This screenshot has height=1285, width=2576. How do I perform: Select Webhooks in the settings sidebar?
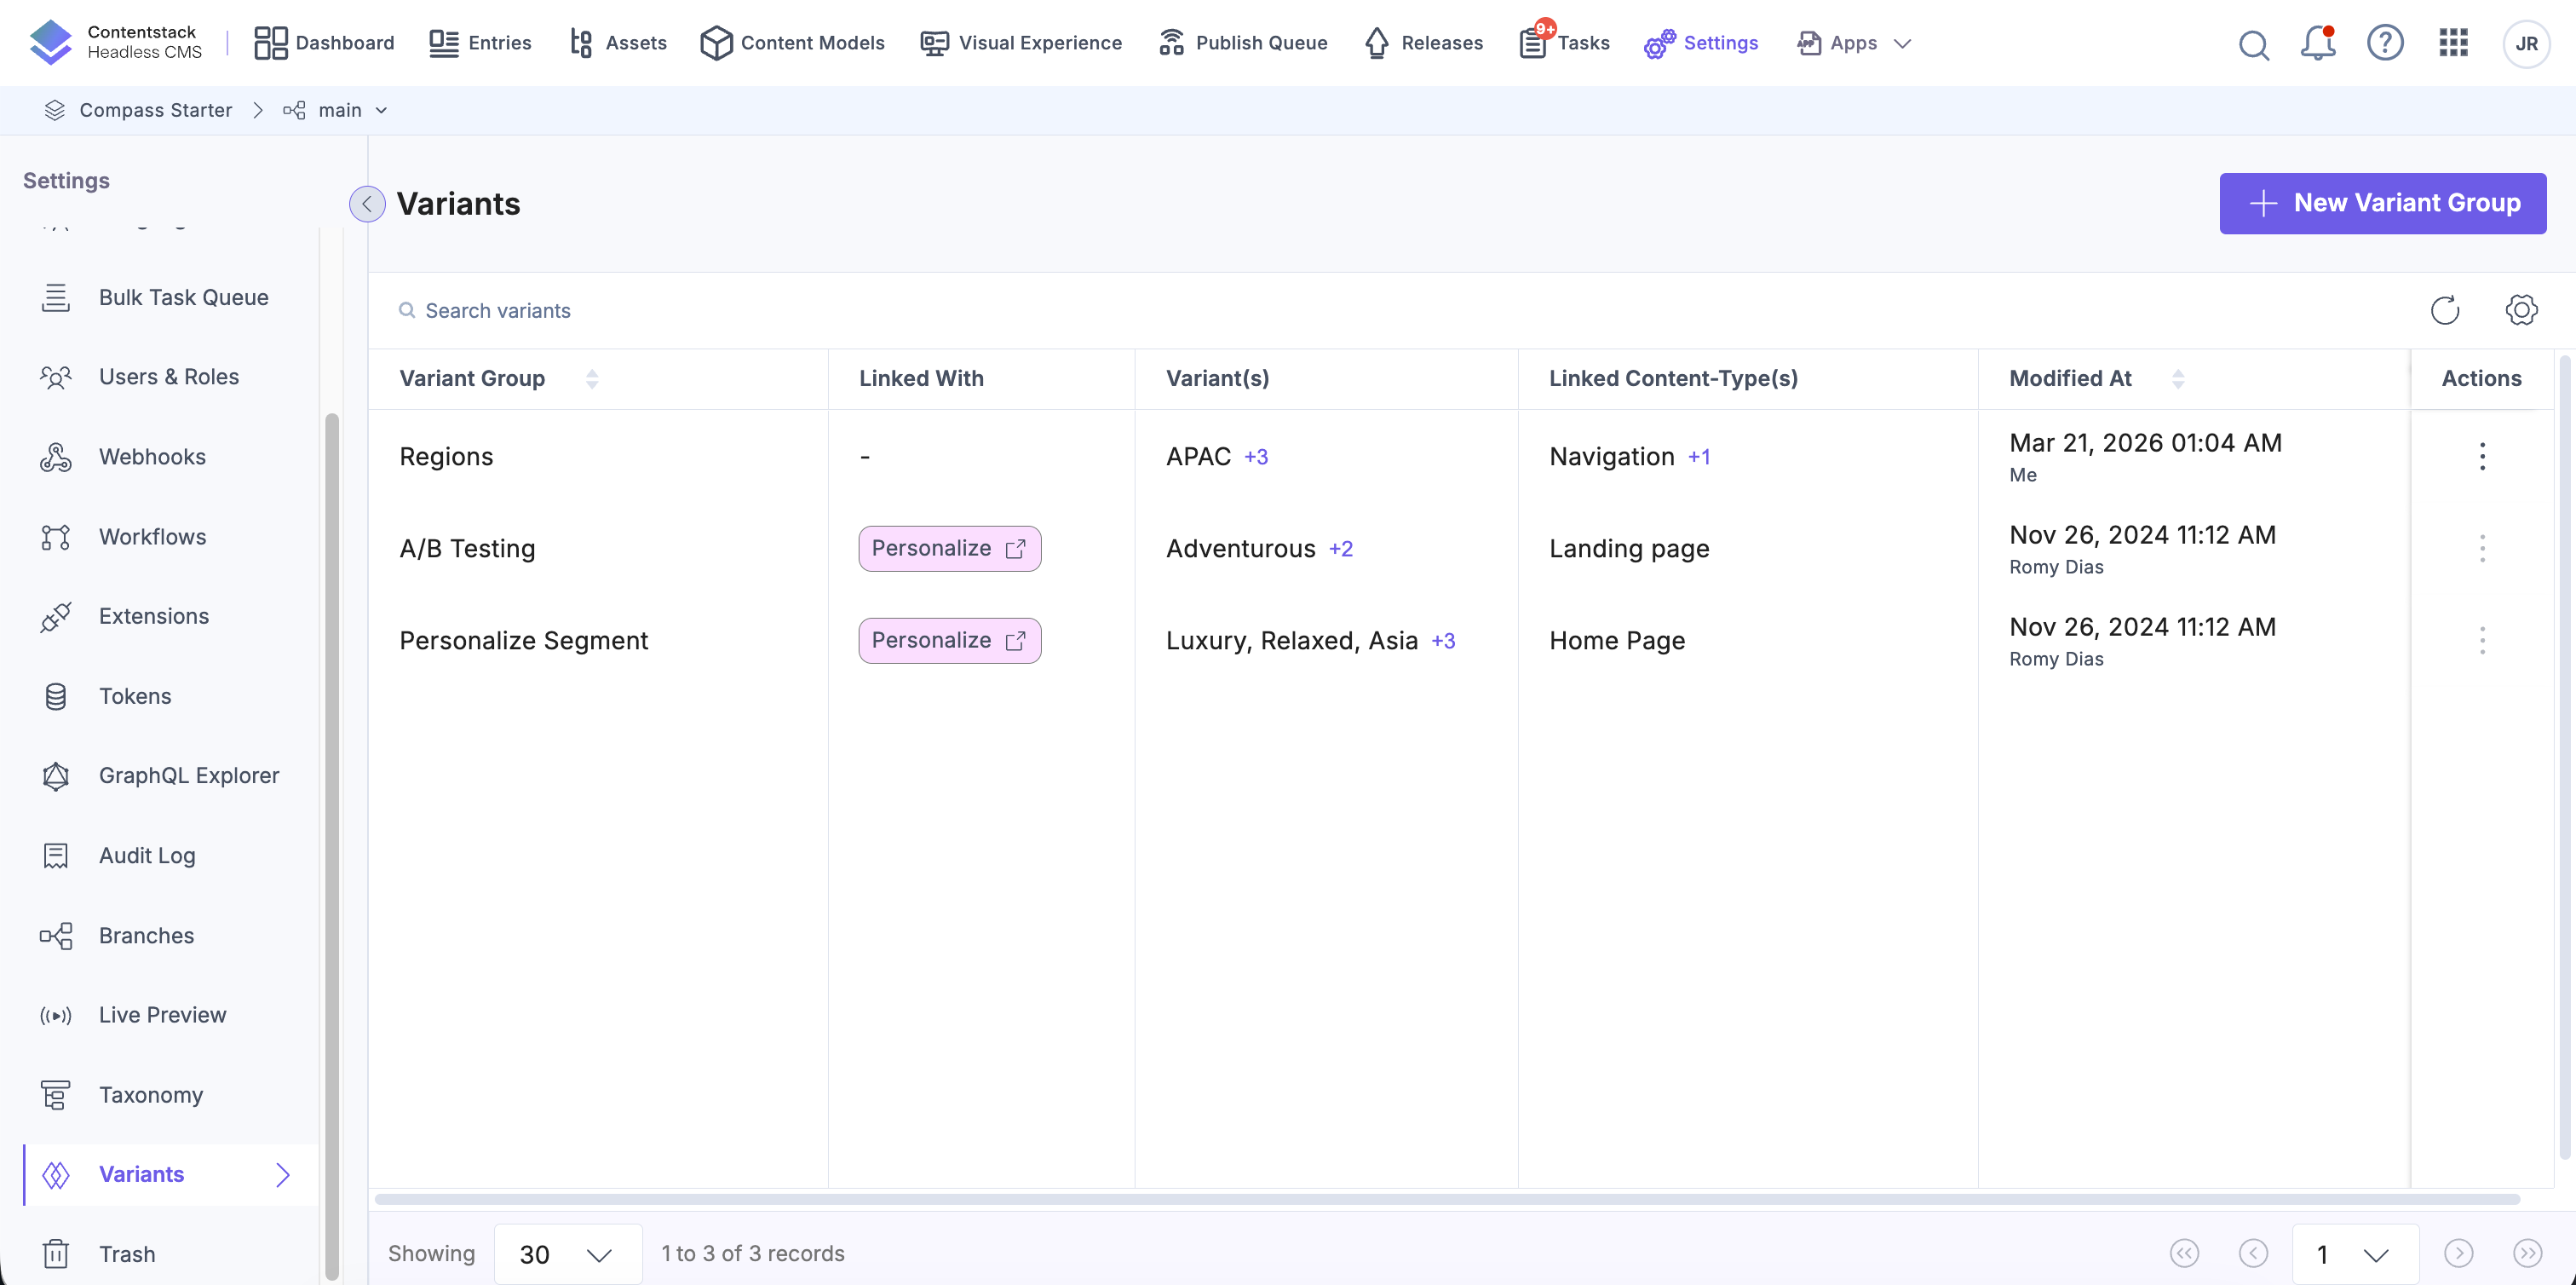[x=152, y=457]
